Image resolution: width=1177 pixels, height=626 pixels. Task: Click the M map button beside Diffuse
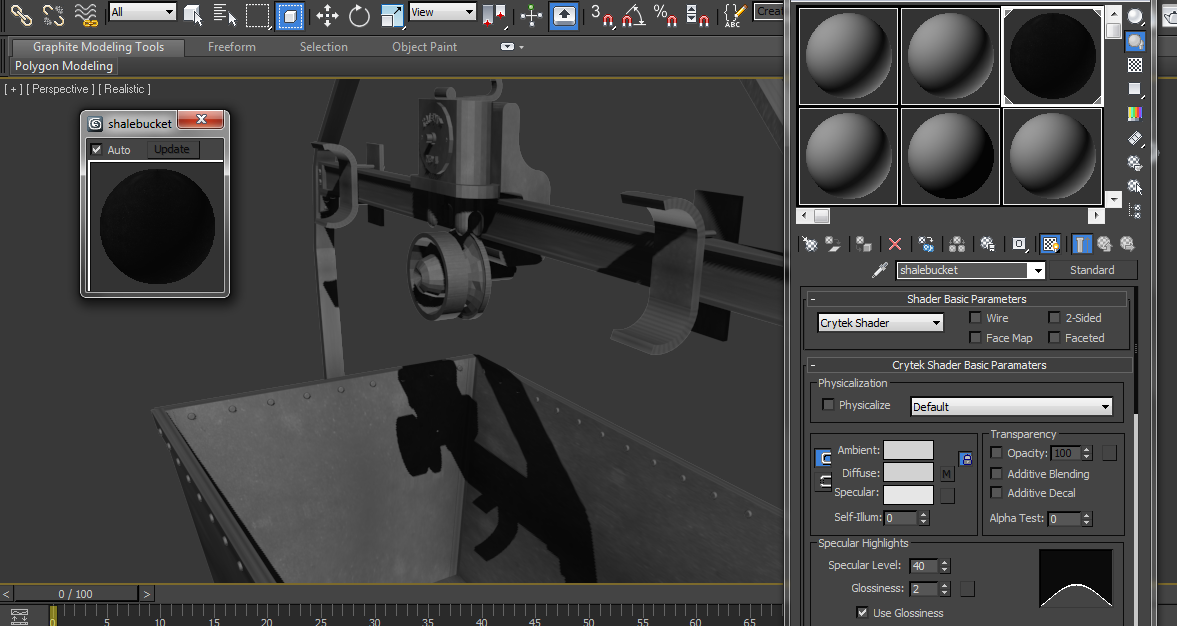[947, 474]
